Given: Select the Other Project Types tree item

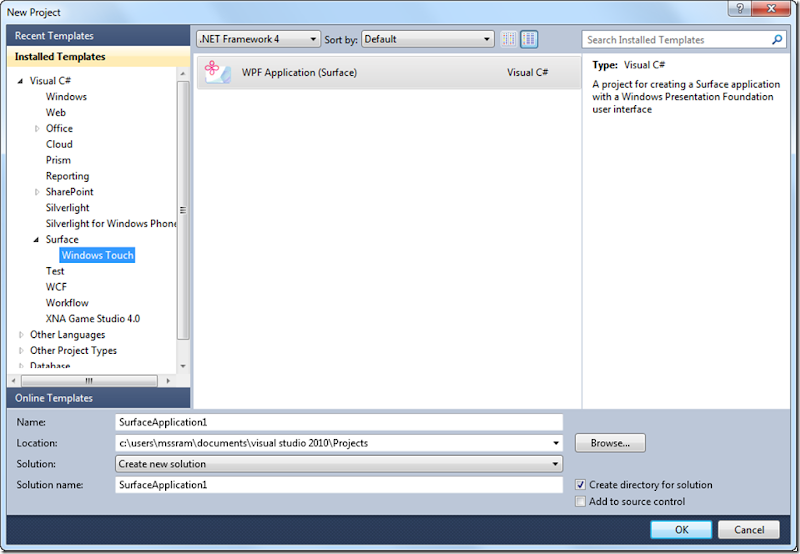Looking at the screenshot, I should pyautogui.click(x=73, y=350).
